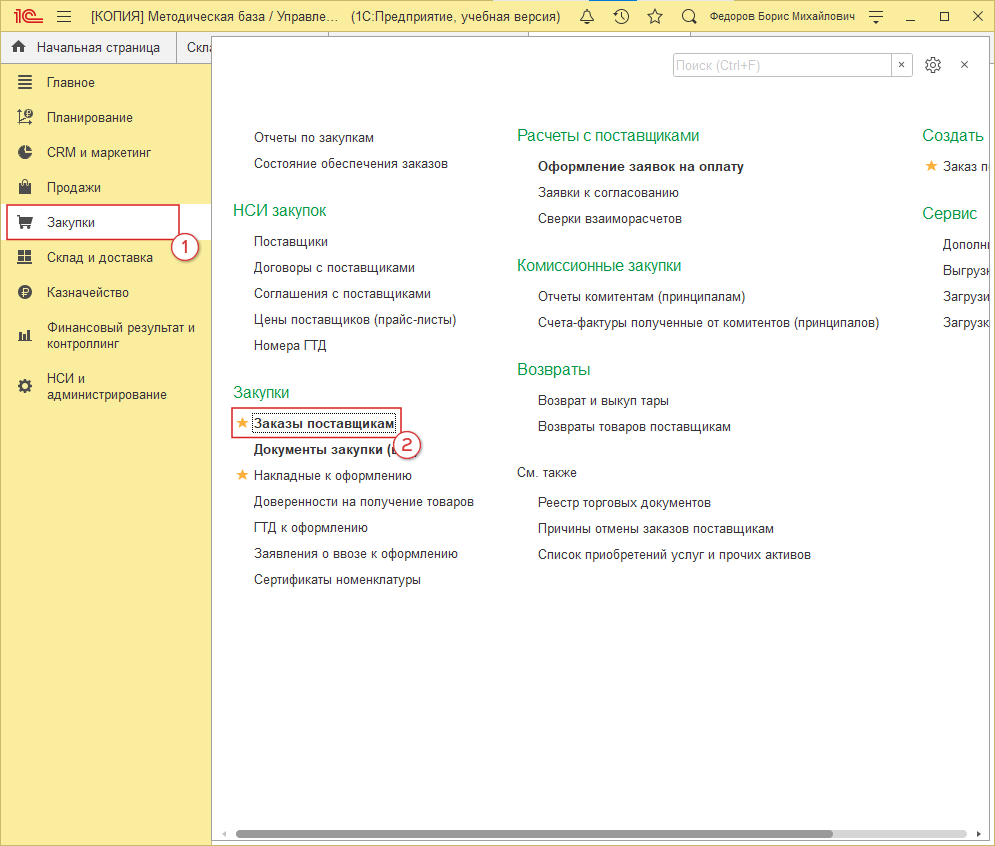This screenshot has height=846, width=995.
Task: Toggle favorite star in Создать section
Action: (931, 166)
